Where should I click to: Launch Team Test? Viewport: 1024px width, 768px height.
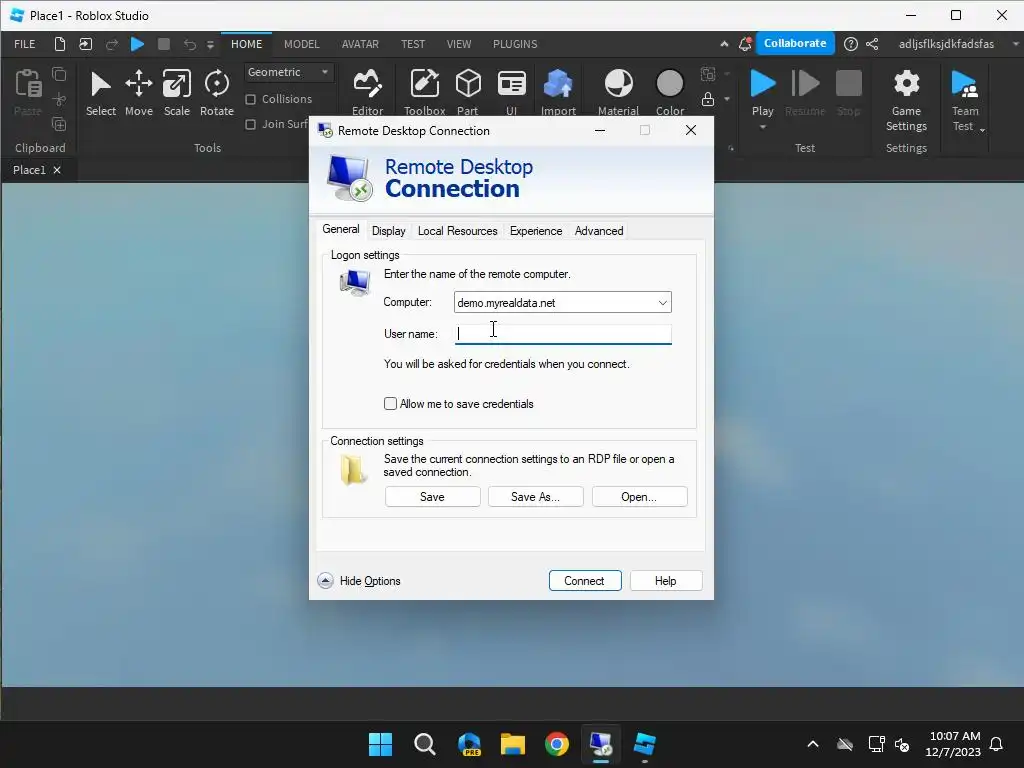[x=965, y=99]
